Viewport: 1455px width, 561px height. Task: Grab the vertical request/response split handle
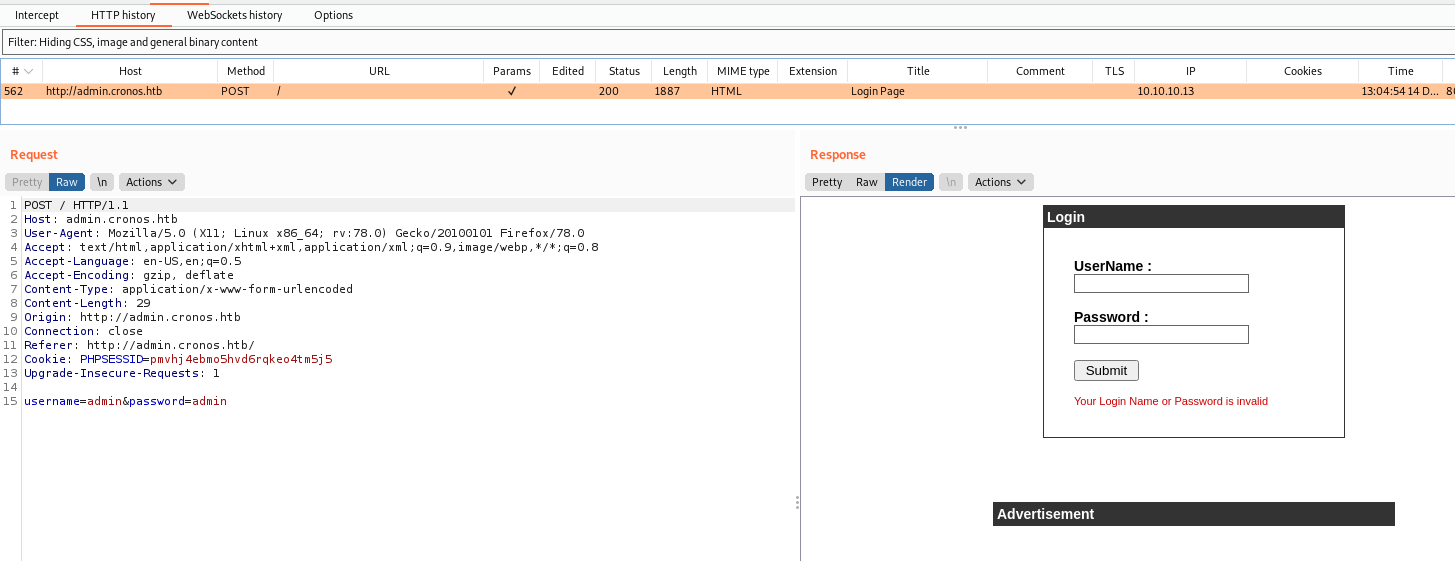[x=797, y=502]
